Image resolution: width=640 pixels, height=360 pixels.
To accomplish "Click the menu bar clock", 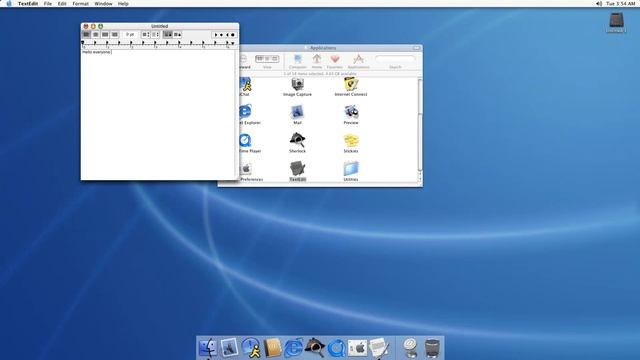I will pyautogui.click(x=621, y=4).
